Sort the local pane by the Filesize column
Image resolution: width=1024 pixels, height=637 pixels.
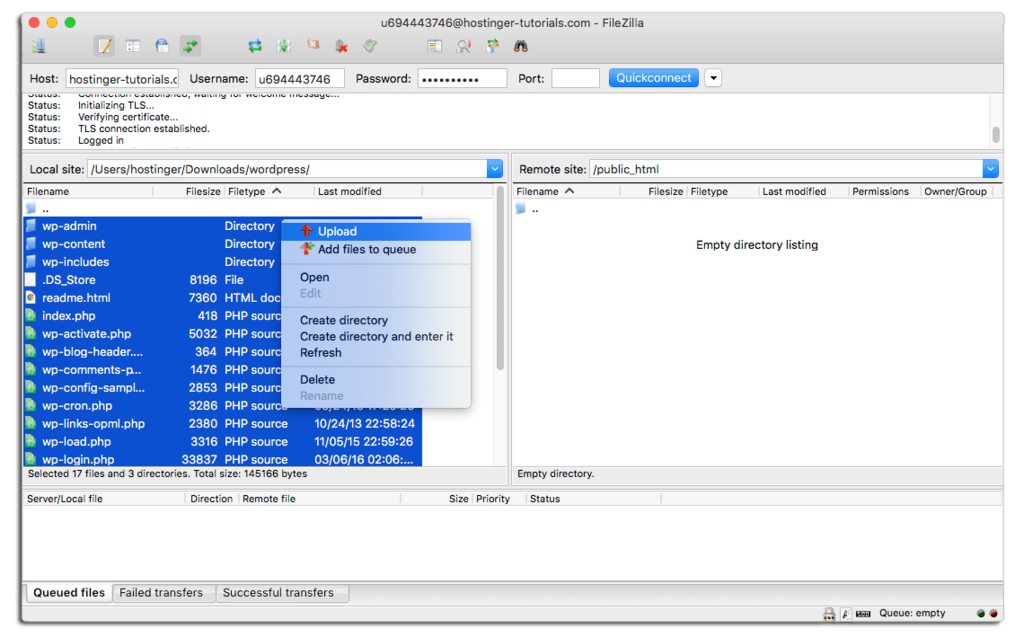pyautogui.click(x=202, y=191)
